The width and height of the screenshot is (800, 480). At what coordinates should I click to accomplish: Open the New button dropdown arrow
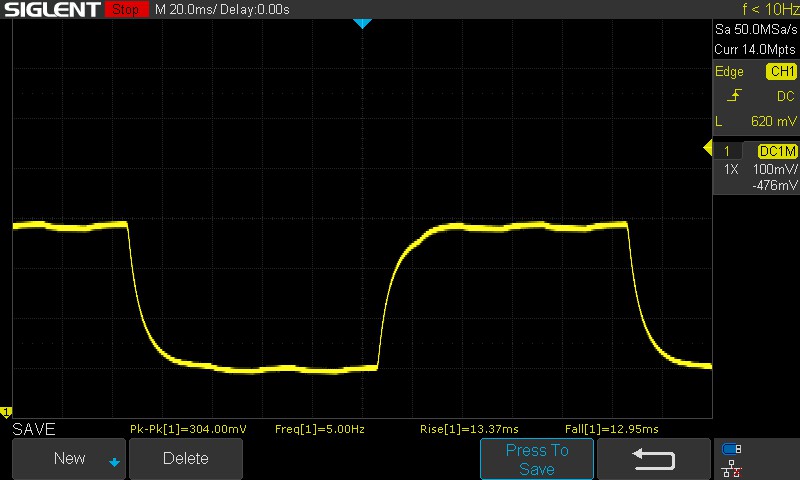coord(114,462)
